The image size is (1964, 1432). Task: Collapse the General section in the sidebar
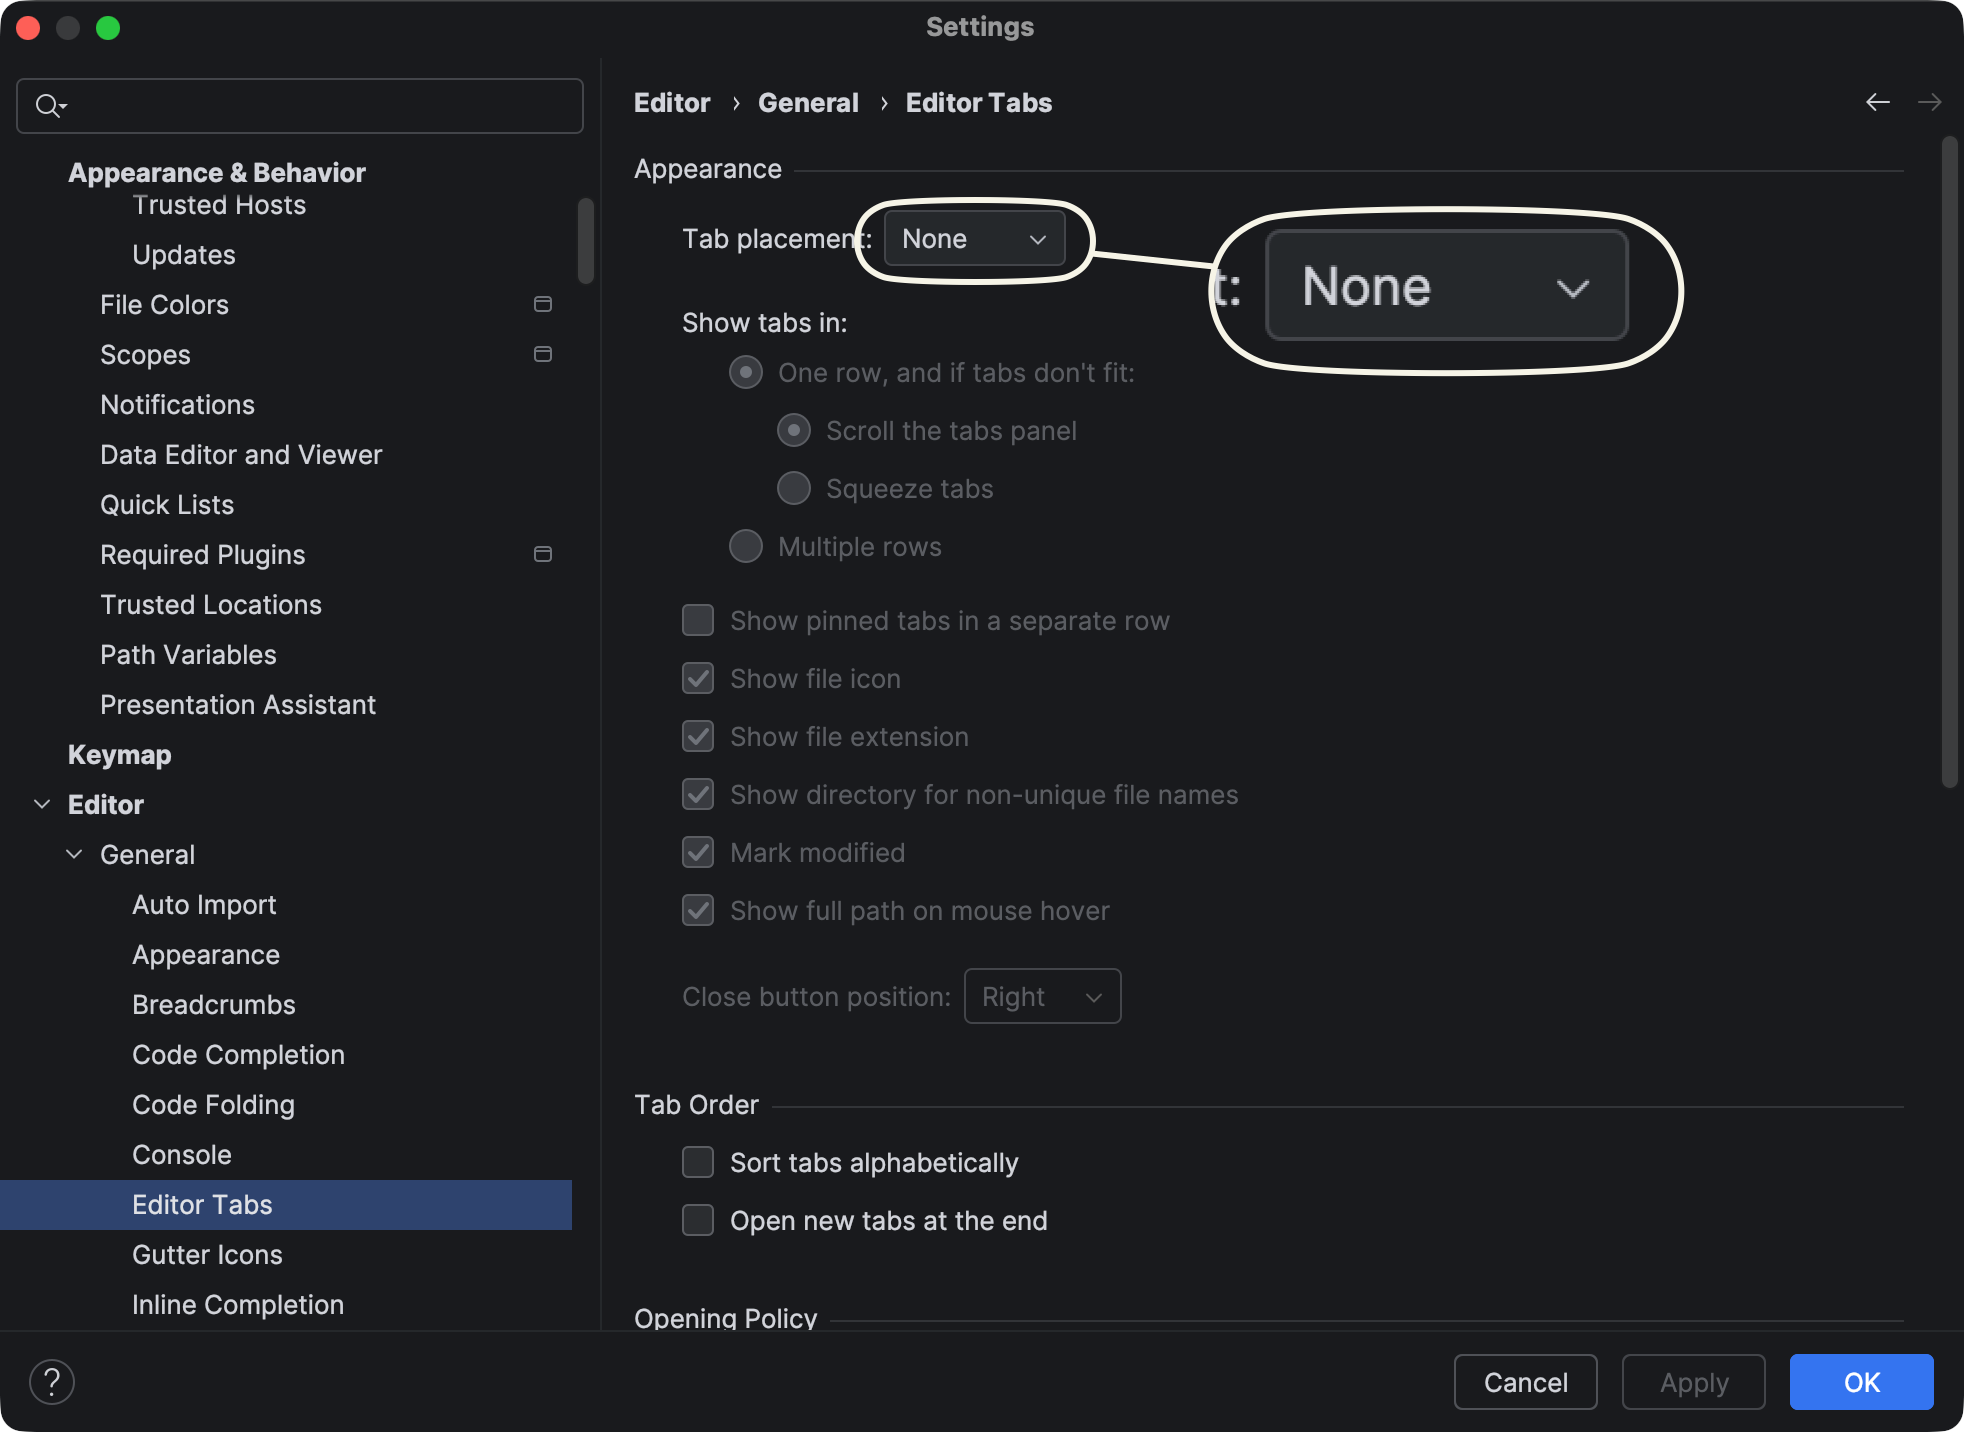pyautogui.click(x=73, y=854)
